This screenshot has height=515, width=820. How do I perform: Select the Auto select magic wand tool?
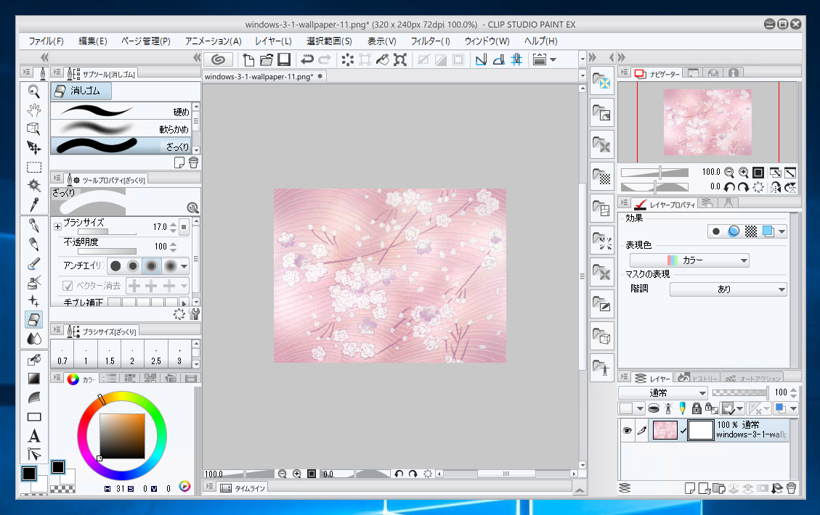34,185
